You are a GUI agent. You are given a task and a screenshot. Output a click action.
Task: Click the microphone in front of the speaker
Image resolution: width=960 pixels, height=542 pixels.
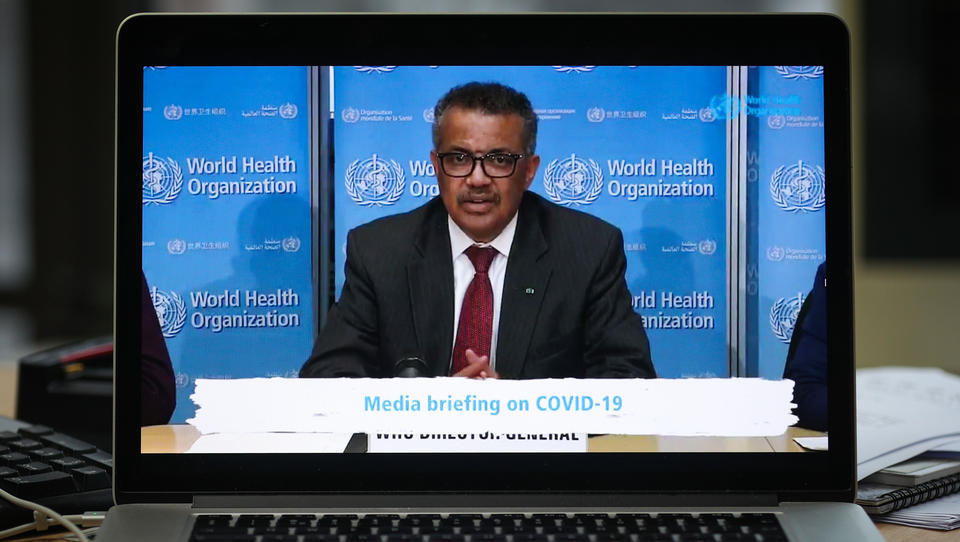coord(411,367)
